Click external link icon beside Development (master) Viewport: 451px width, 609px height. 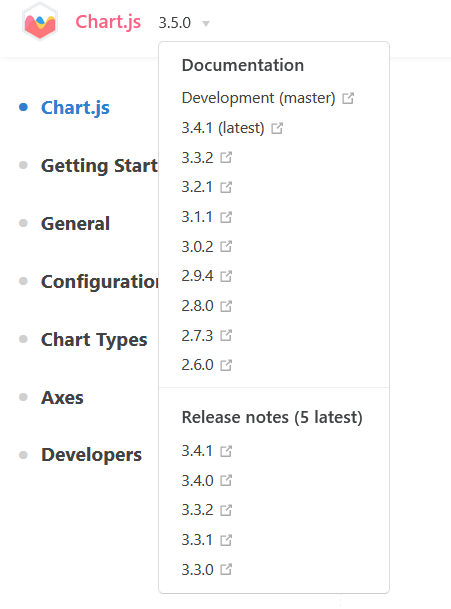348,98
